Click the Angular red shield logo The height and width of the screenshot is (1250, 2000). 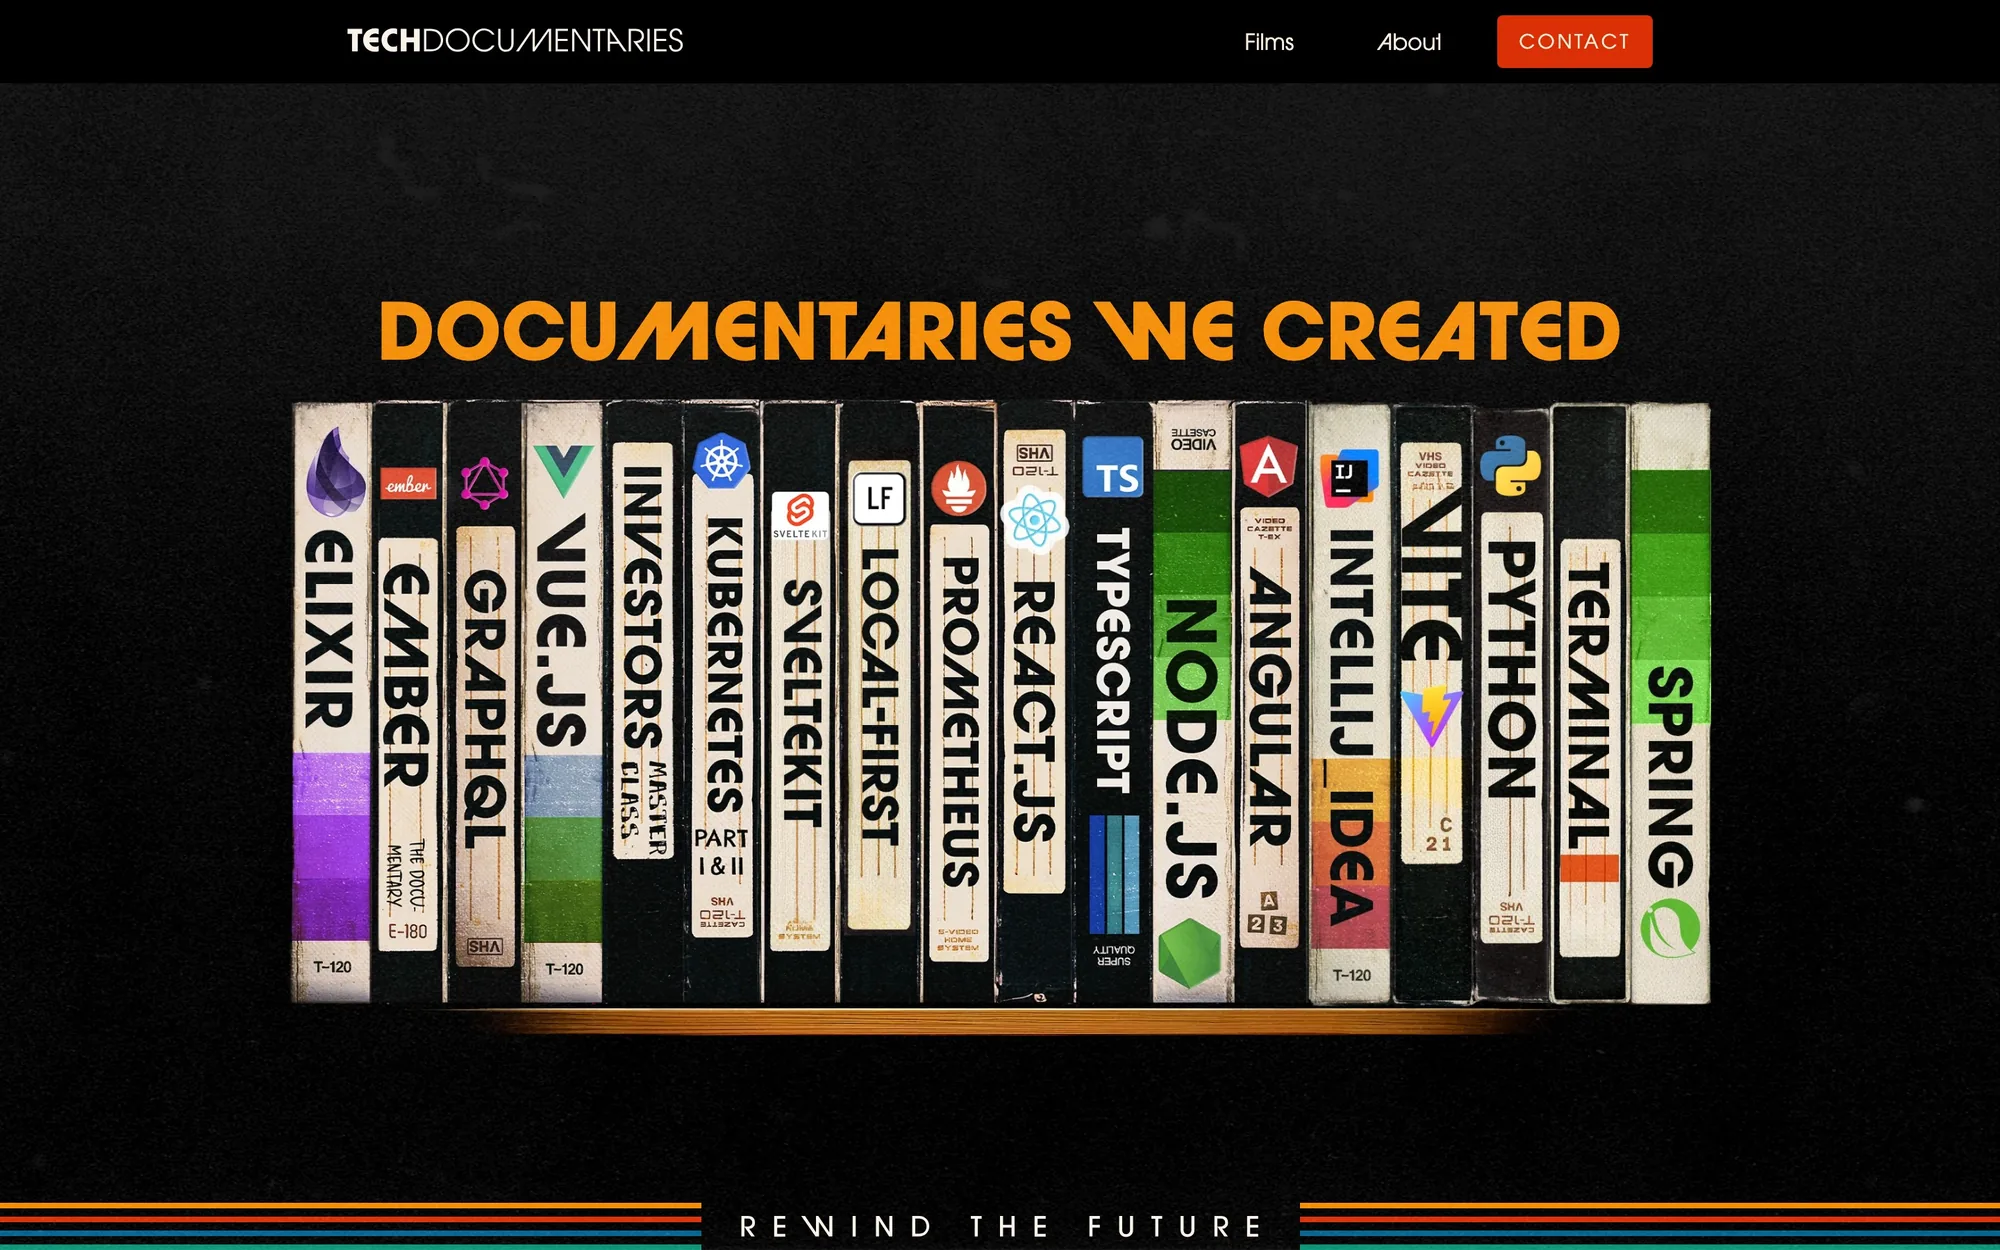[x=1269, y=466]
